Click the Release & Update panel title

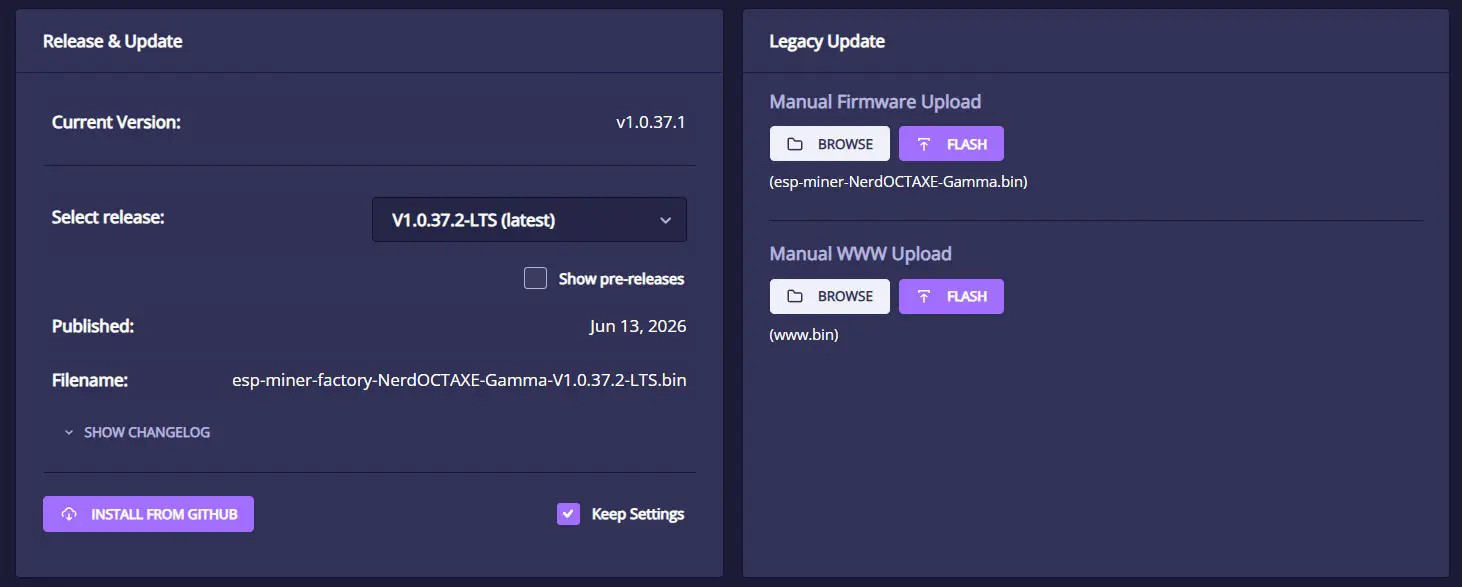tap(112, 41)
